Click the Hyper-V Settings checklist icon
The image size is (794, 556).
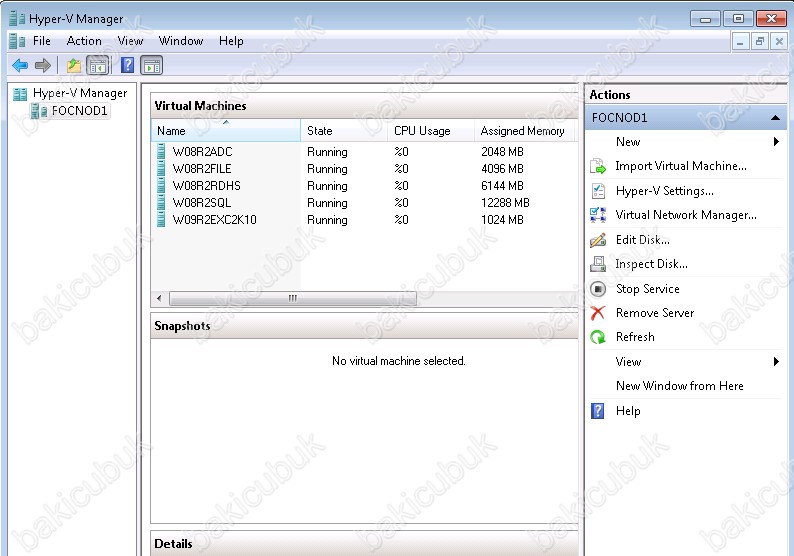[598, 190]
